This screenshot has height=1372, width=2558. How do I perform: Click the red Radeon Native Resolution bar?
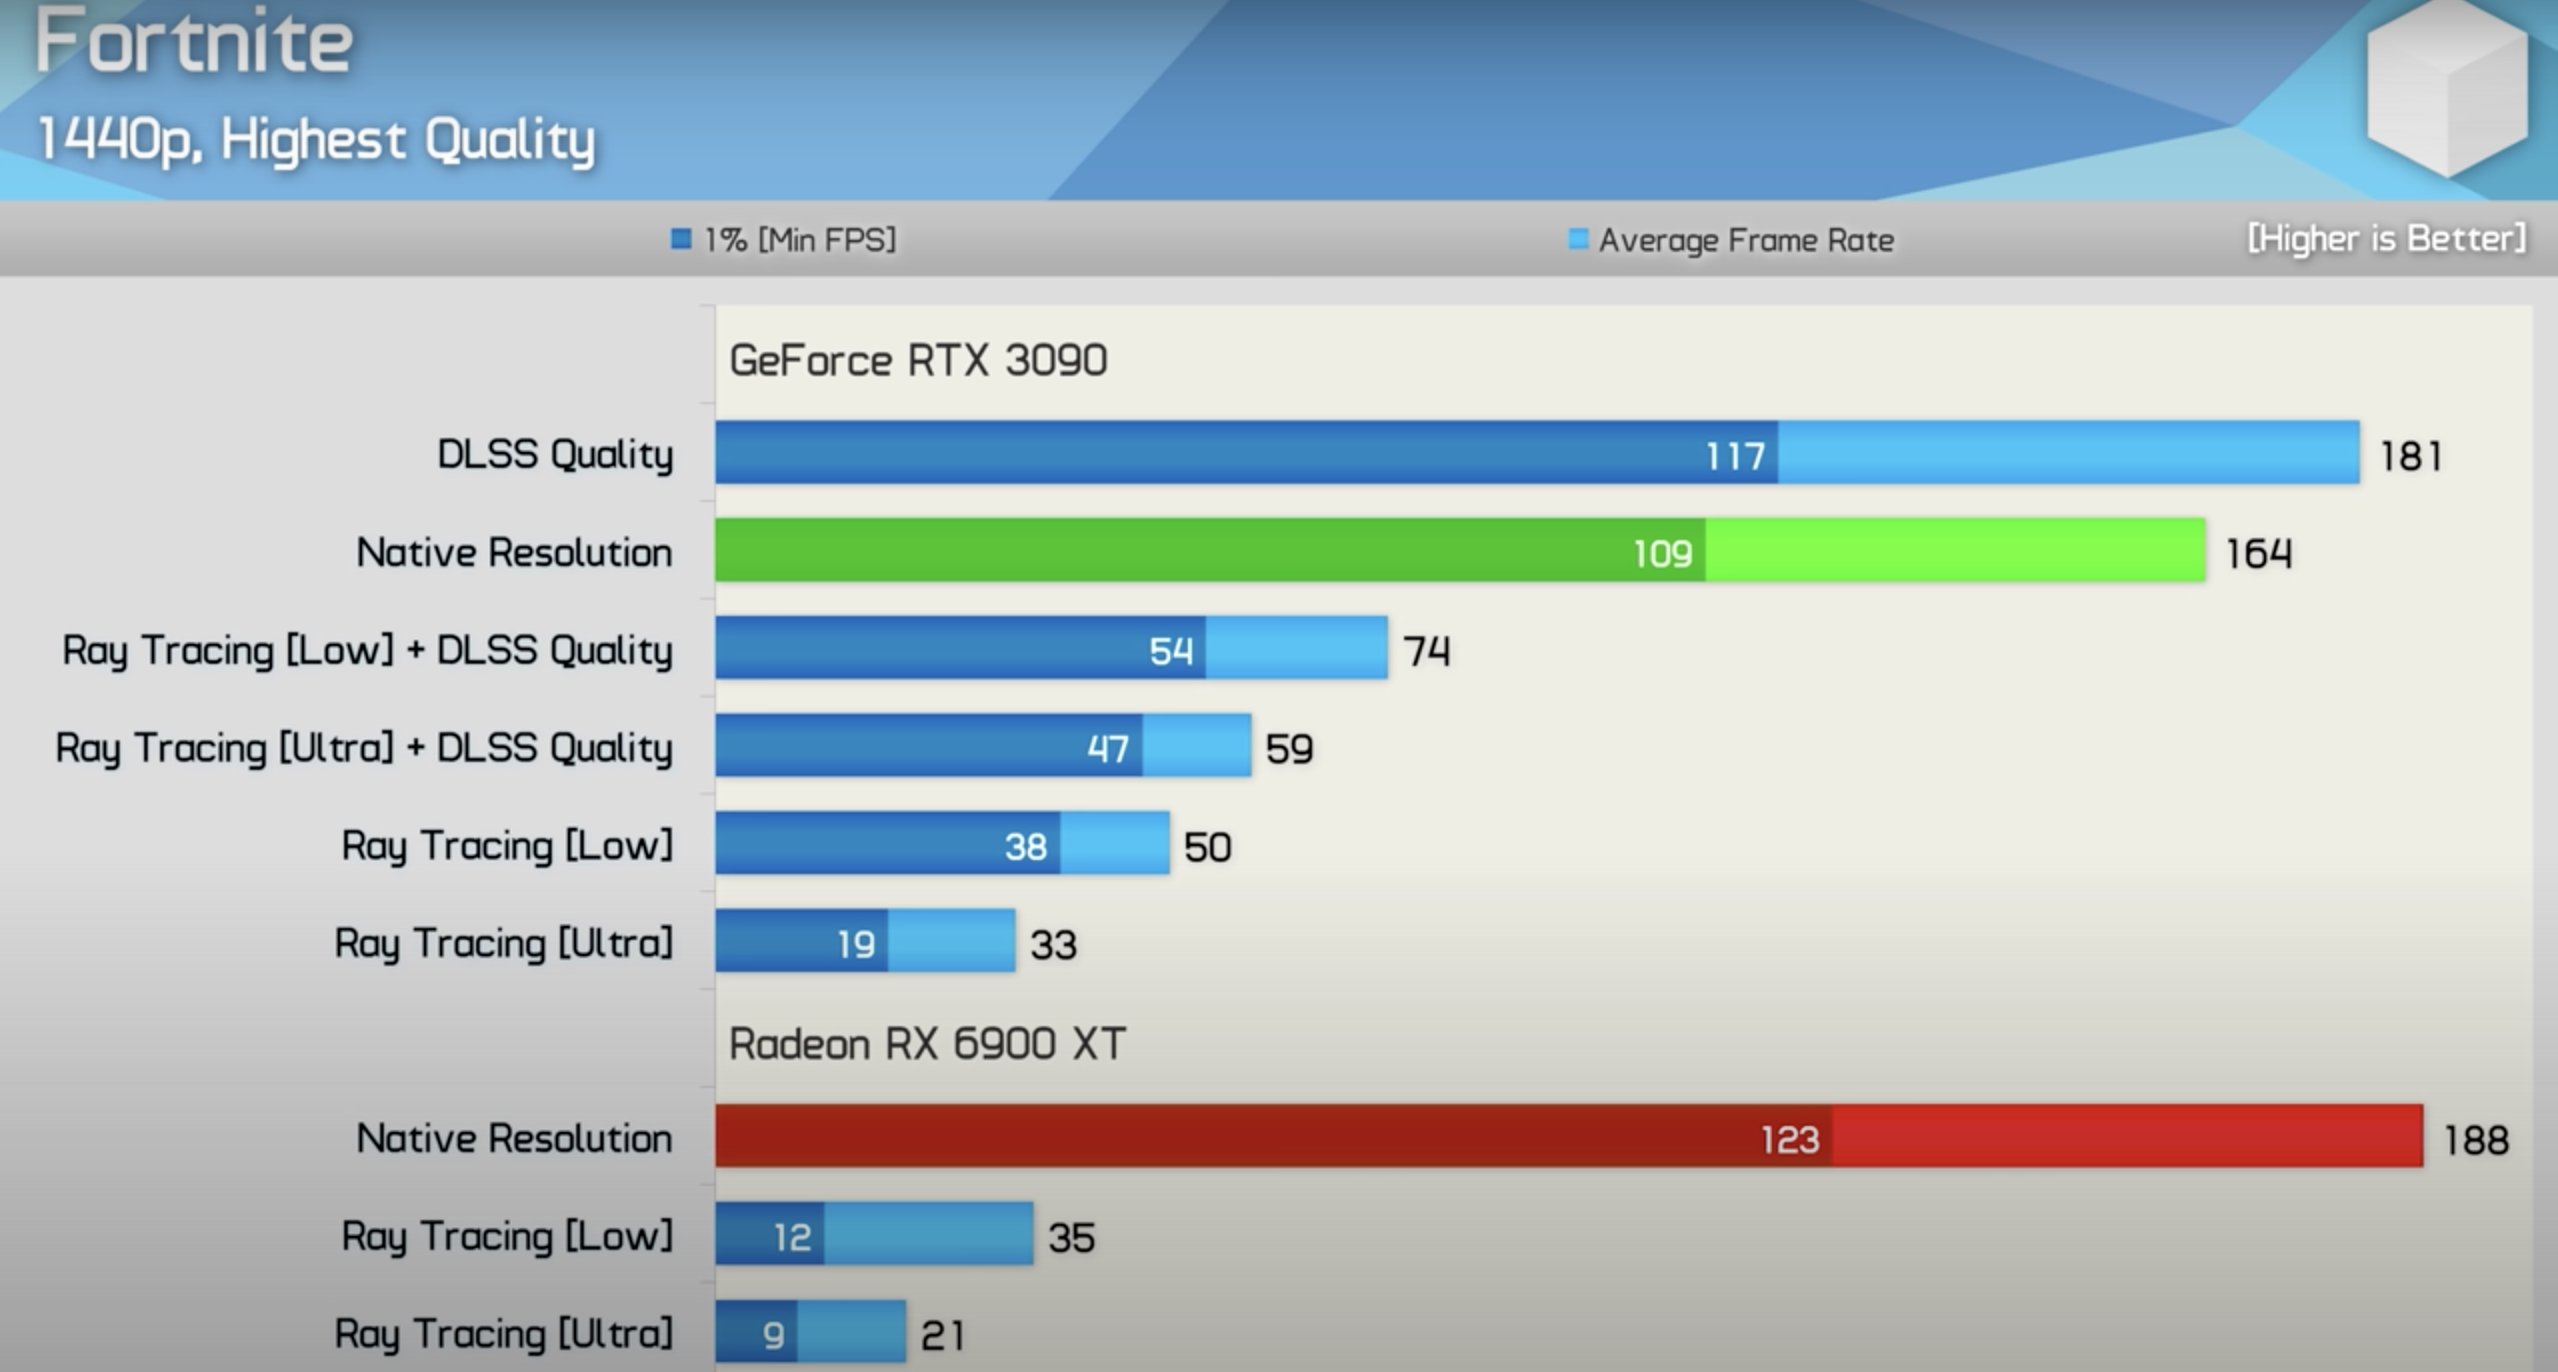1569,1136
